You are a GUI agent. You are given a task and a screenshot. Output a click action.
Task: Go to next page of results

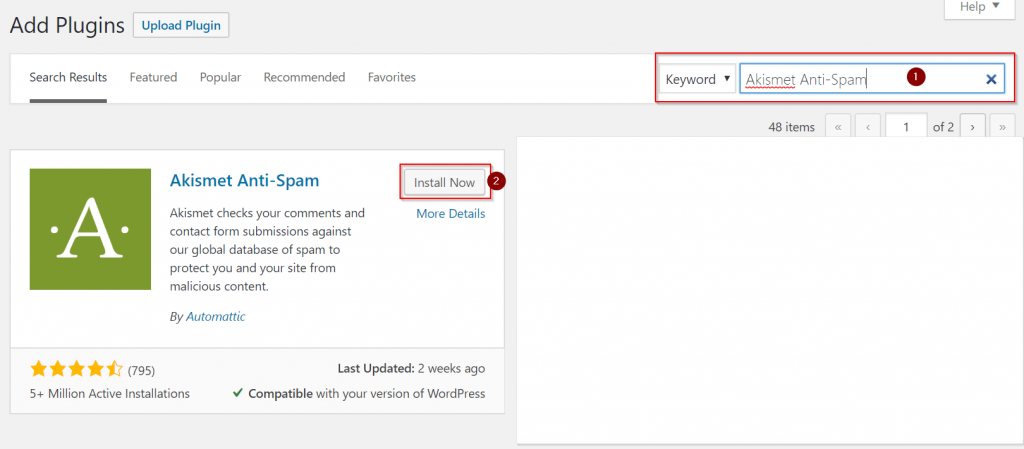click(972, 127)
